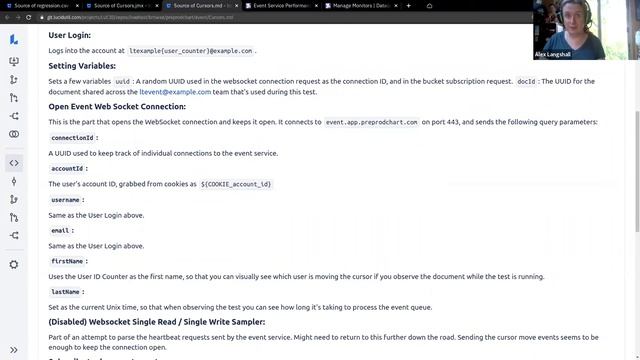Click the 'Setting Variables:' heading
The image size is (640, 360).
pyautogui.click(x=82, y=66)
